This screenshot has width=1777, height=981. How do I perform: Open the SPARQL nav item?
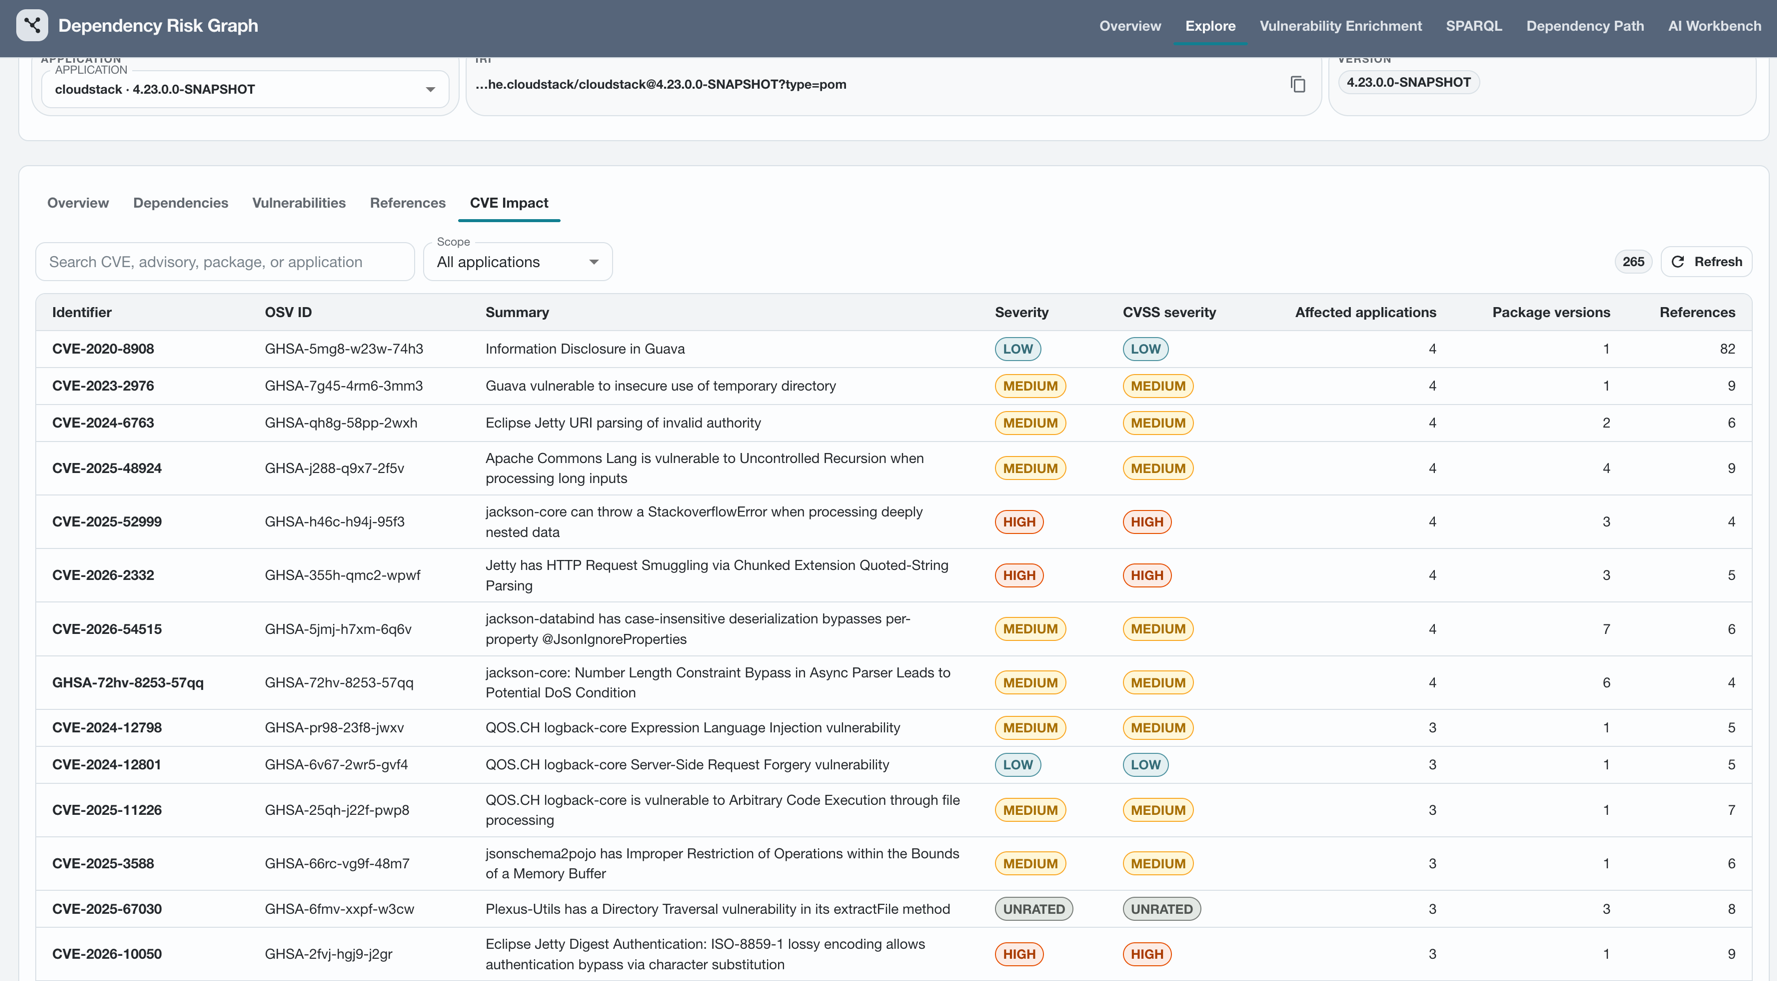[x=1473, y=26]
